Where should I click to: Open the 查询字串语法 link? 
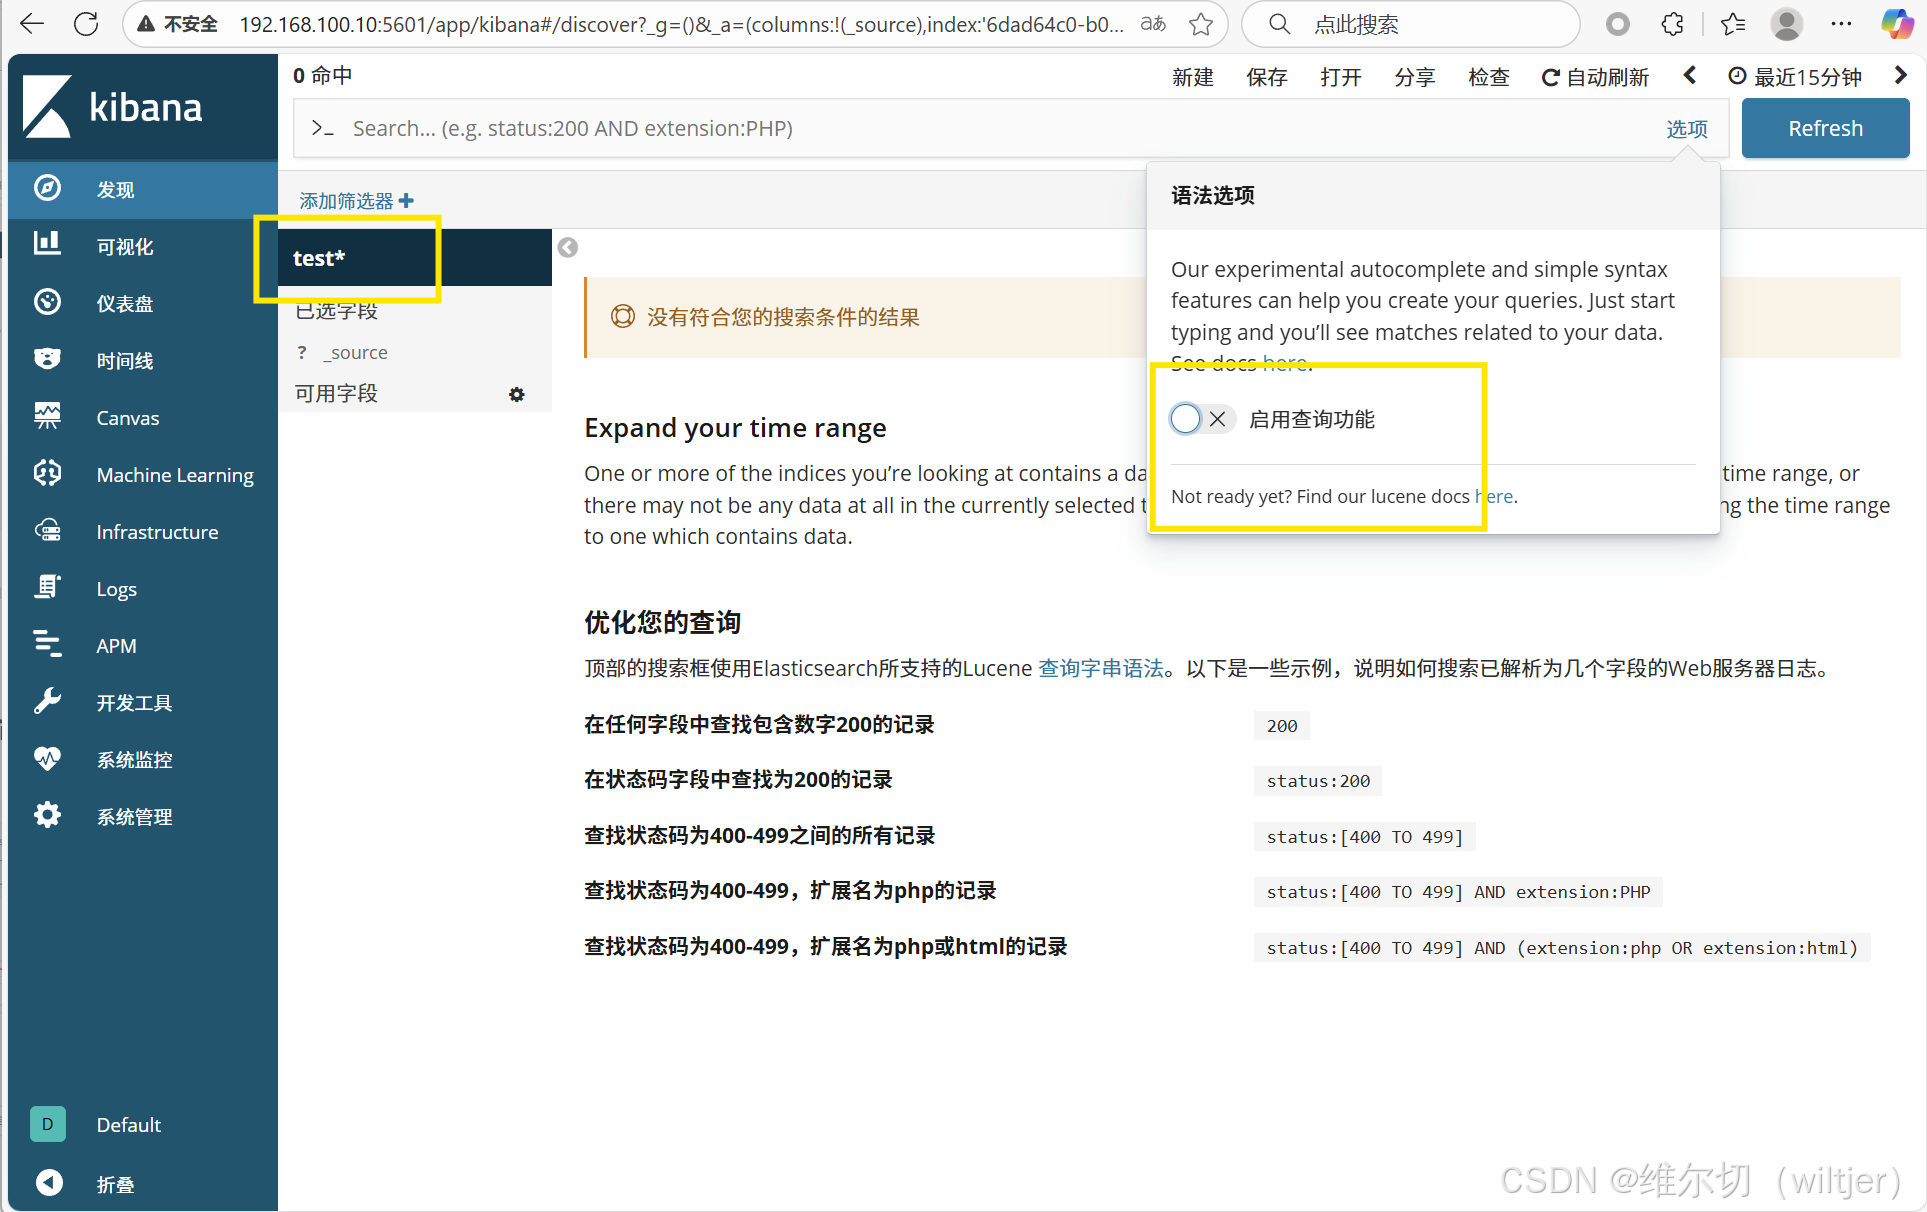[x=1101, y=668]
